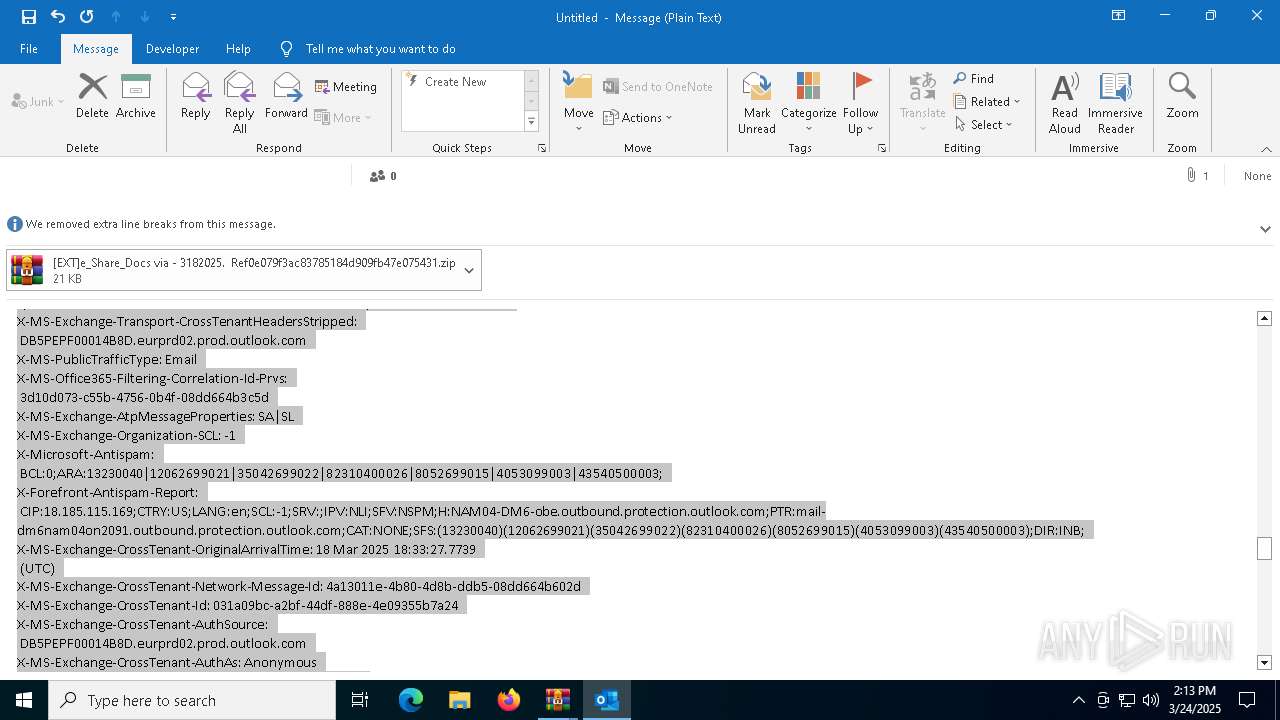Launch Firefox from taskbar
The height and width of the screenshot is (720, 1280).
[509, 700]
